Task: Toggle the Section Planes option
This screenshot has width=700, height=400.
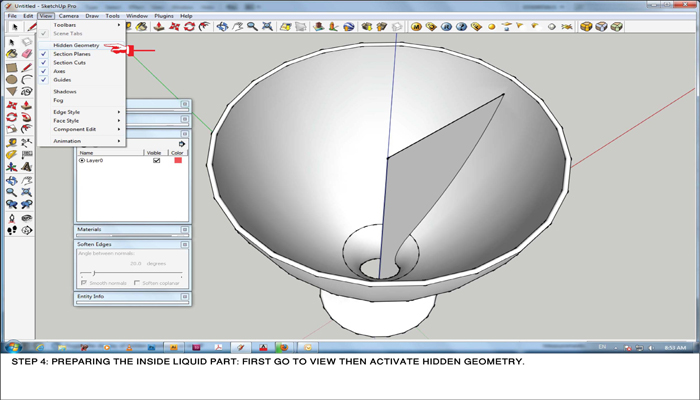Action: (72, 54)
